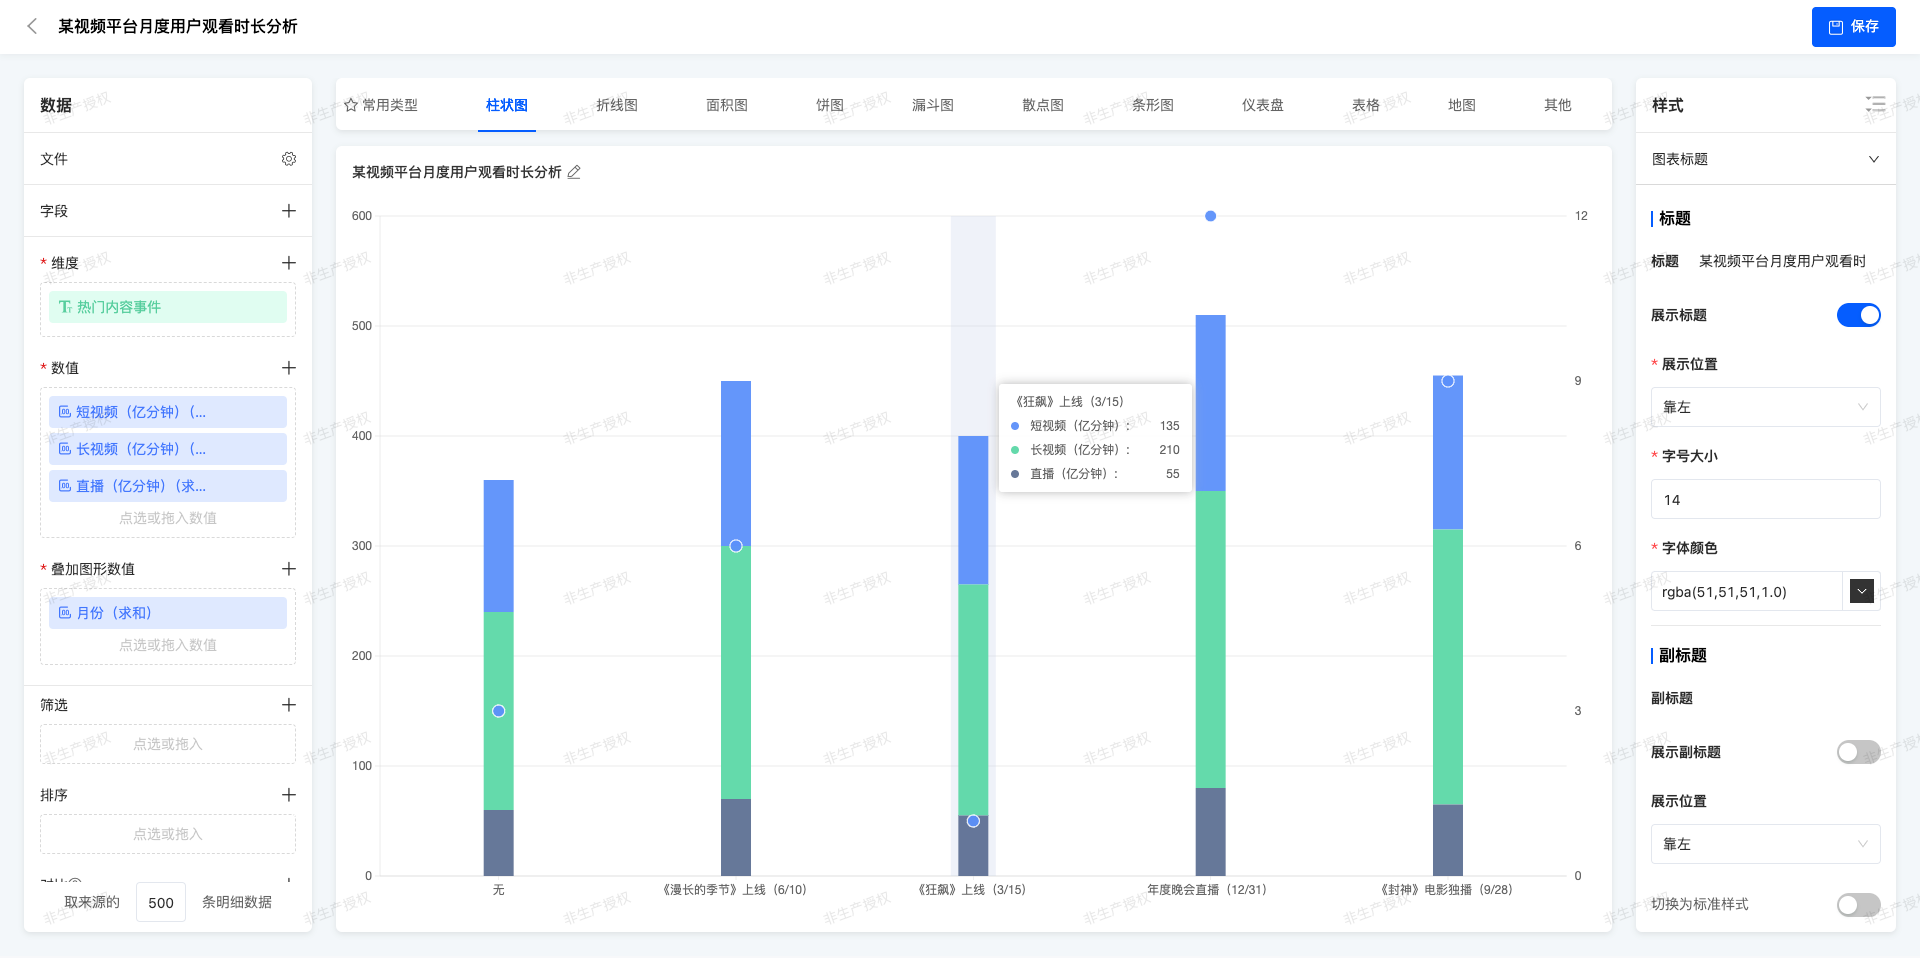Select the short video value field
This screenshot has width=1920, height=958.
[x=168, y=412]
